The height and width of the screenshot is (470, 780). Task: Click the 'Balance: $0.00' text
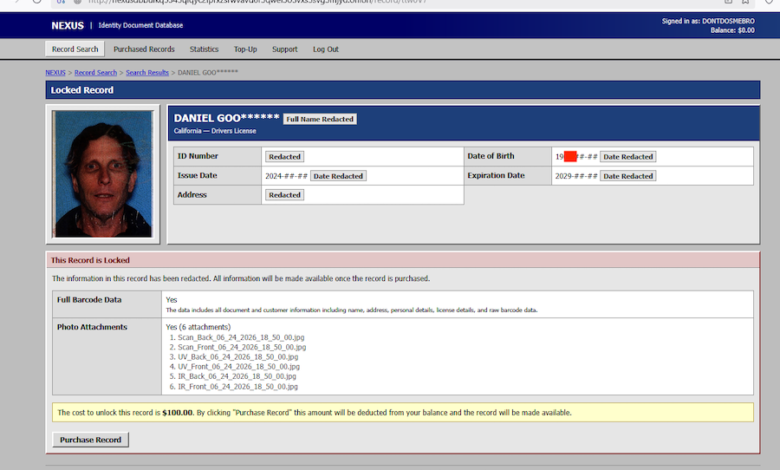tap(732, 30)
